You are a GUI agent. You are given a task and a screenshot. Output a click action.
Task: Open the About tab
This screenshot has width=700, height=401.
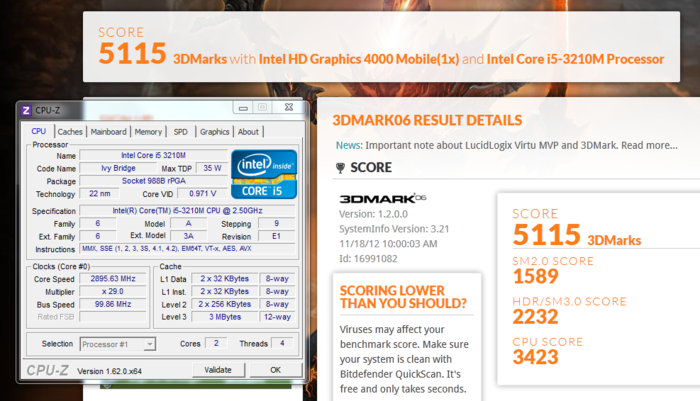pyautogui.click(x=248, y=132)
